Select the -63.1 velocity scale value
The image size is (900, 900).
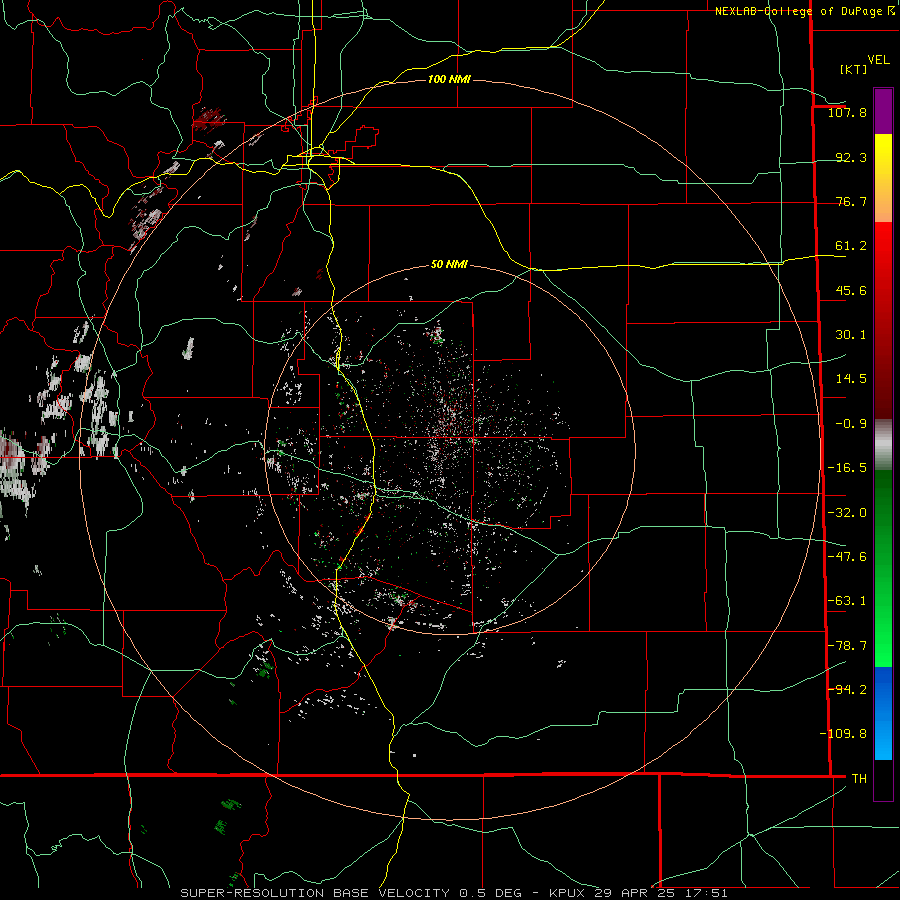[x=847, y=601]
